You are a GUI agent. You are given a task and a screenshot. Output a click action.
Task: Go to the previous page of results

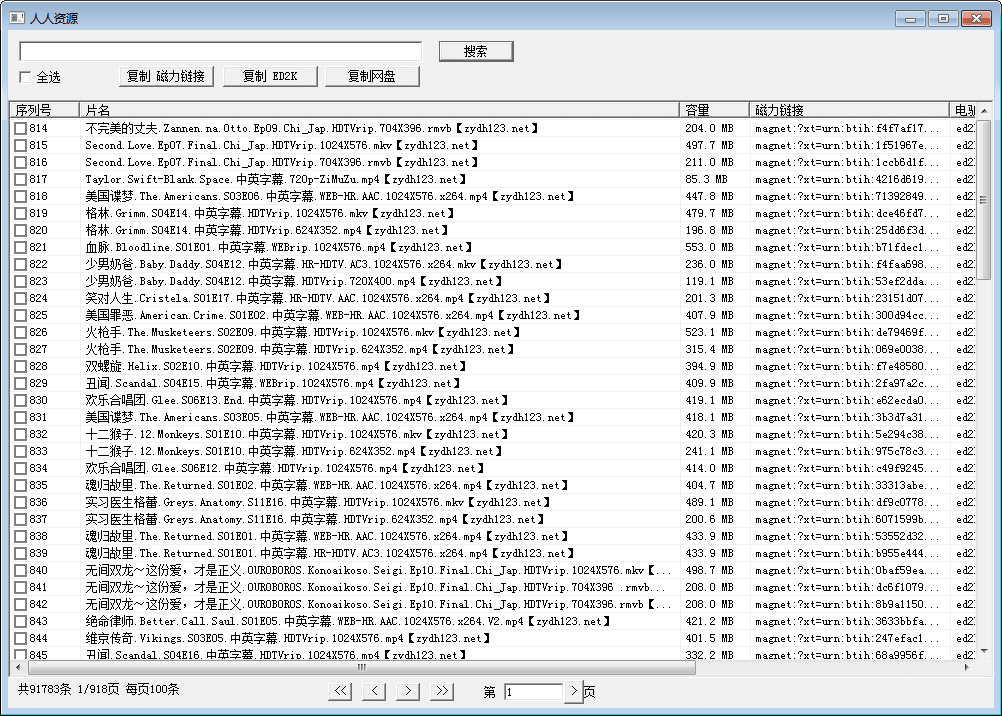pyautogui.click(x=374, y=691)
